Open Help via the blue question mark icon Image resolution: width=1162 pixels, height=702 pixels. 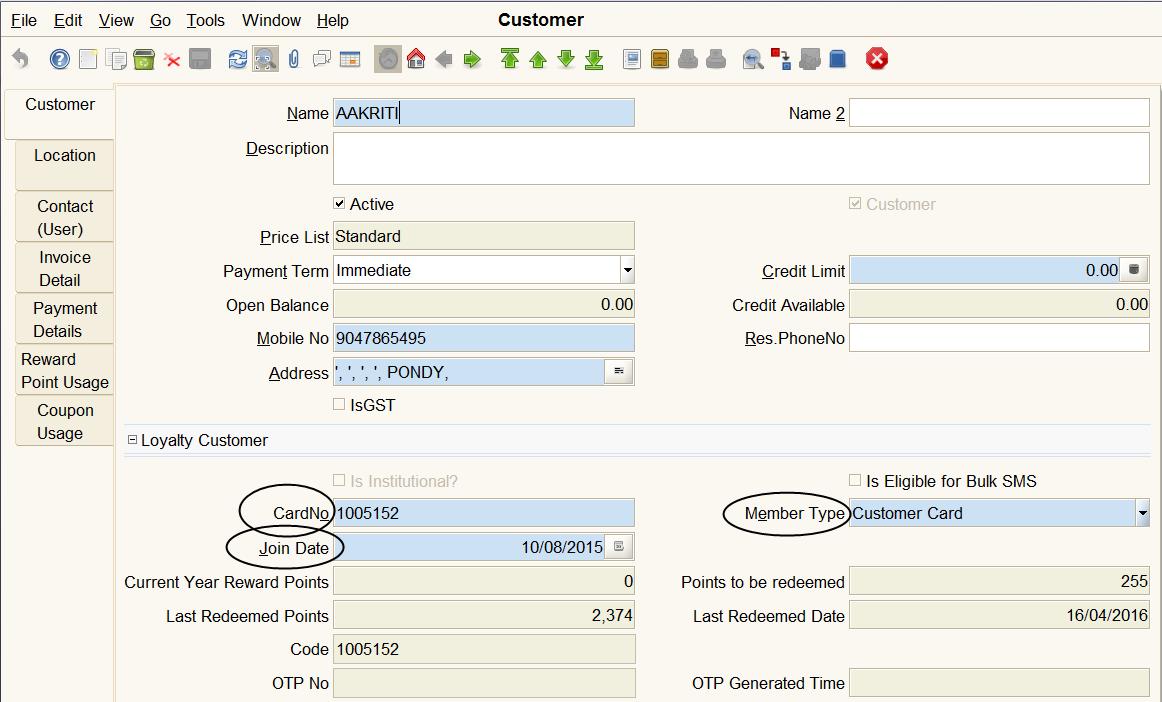point(59,59)
